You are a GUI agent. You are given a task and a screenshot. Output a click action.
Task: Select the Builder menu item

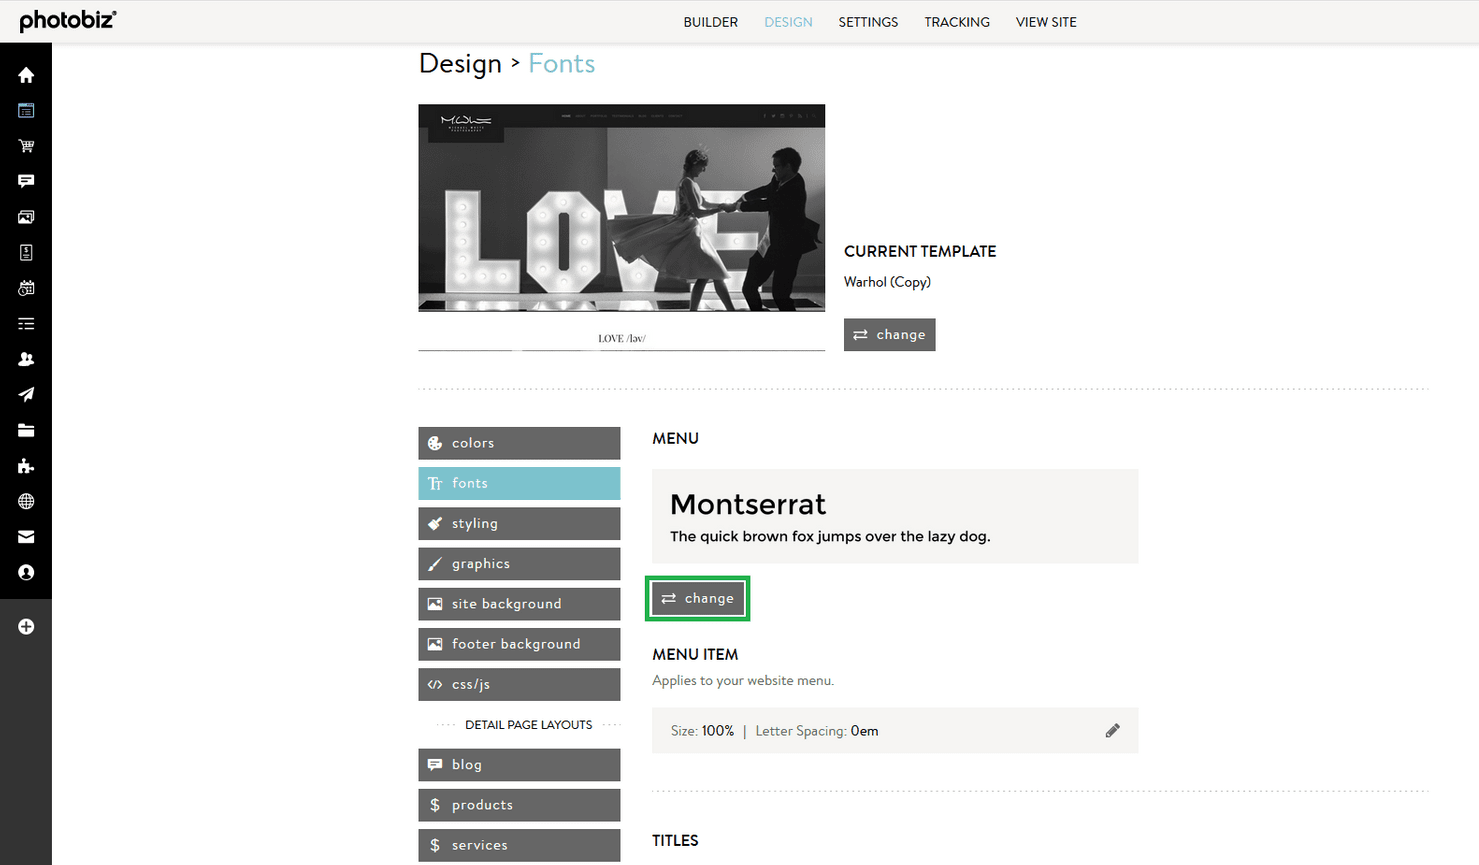[710, 21]
